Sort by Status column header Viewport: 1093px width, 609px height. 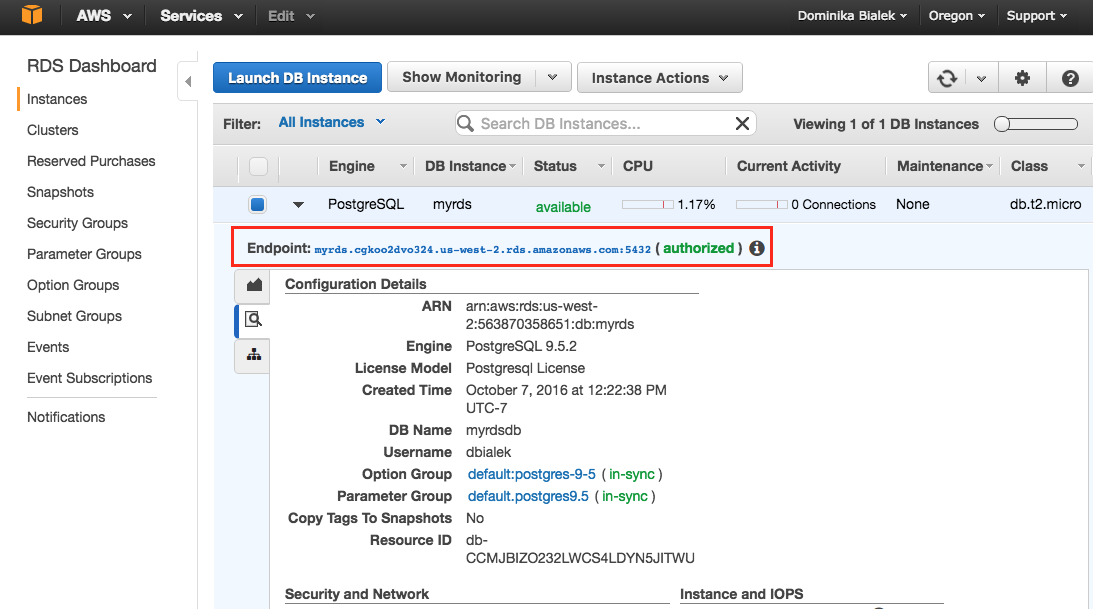coord(556,167)
